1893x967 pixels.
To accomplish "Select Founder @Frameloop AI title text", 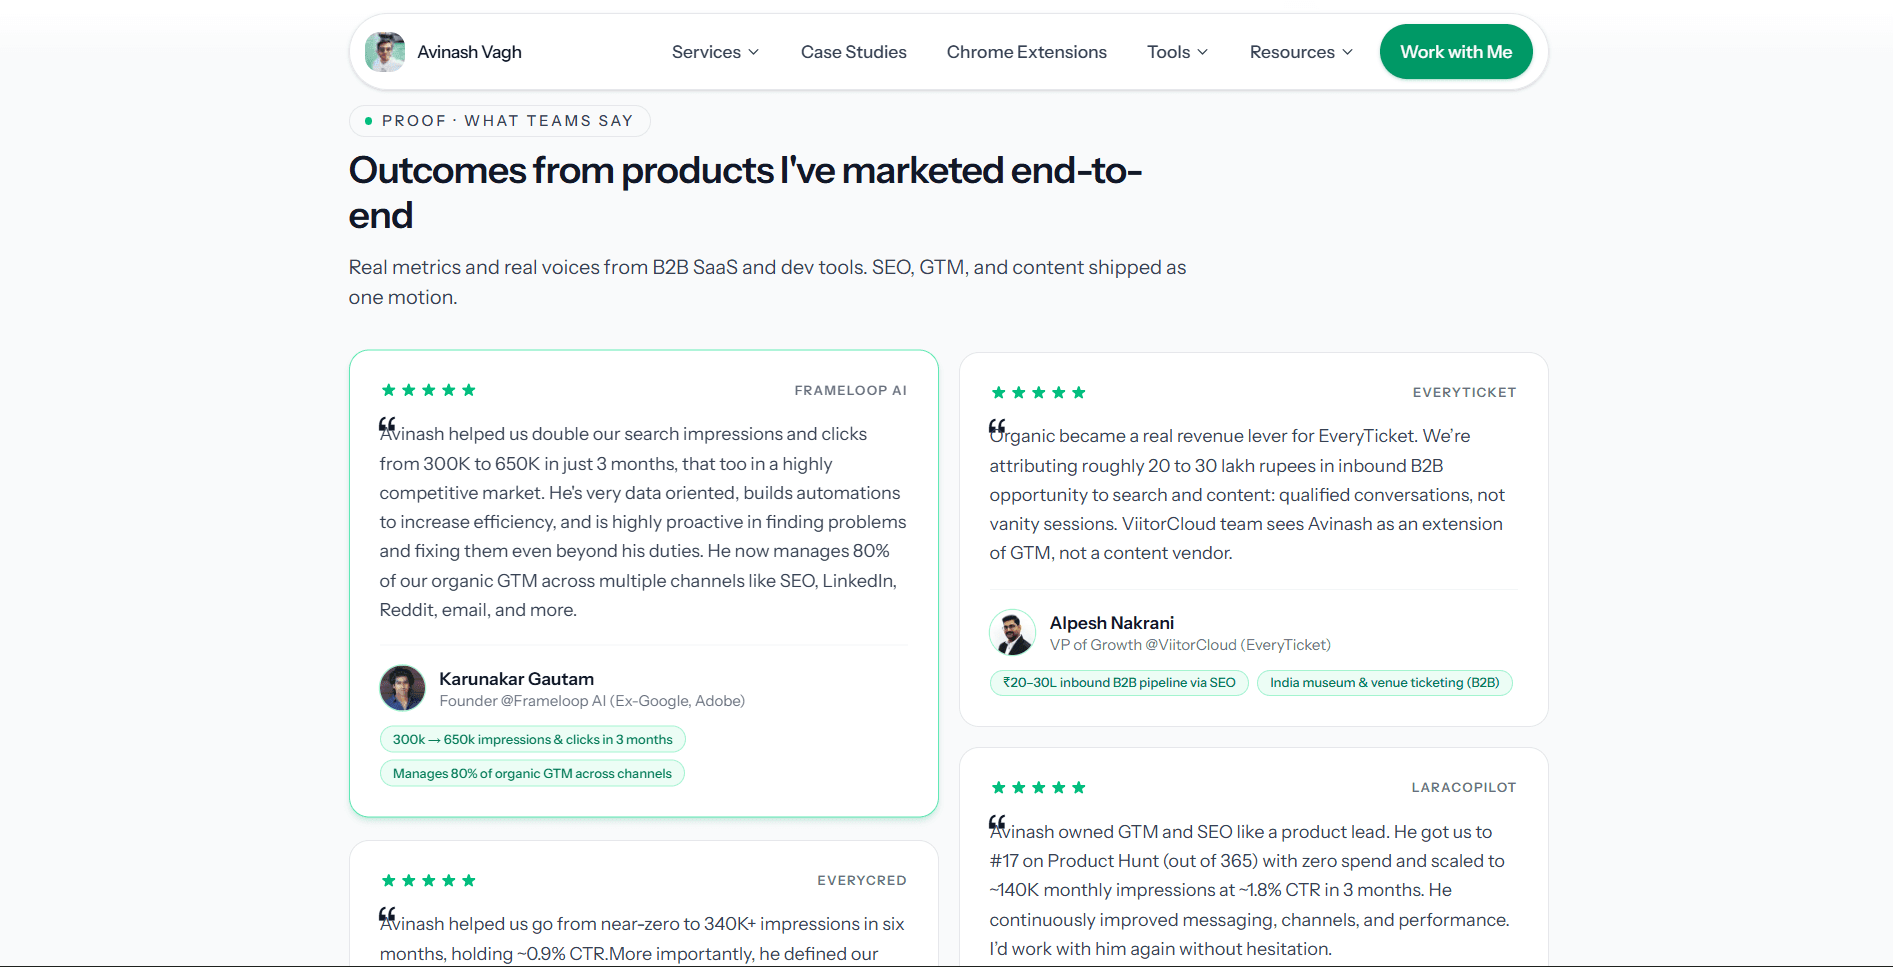I will coord(592,701).
